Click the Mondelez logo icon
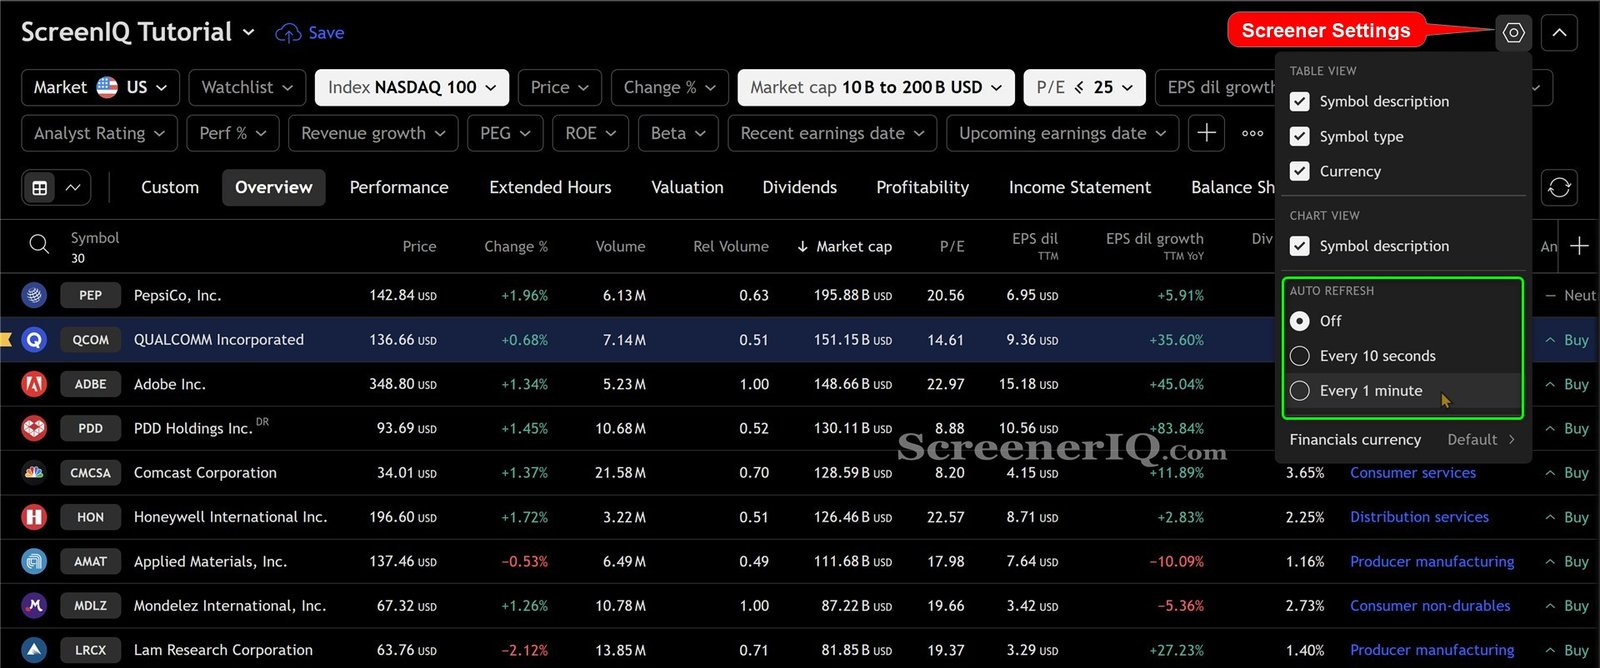The width and height of the screenshot is (1600, 668). click(34, 605)
